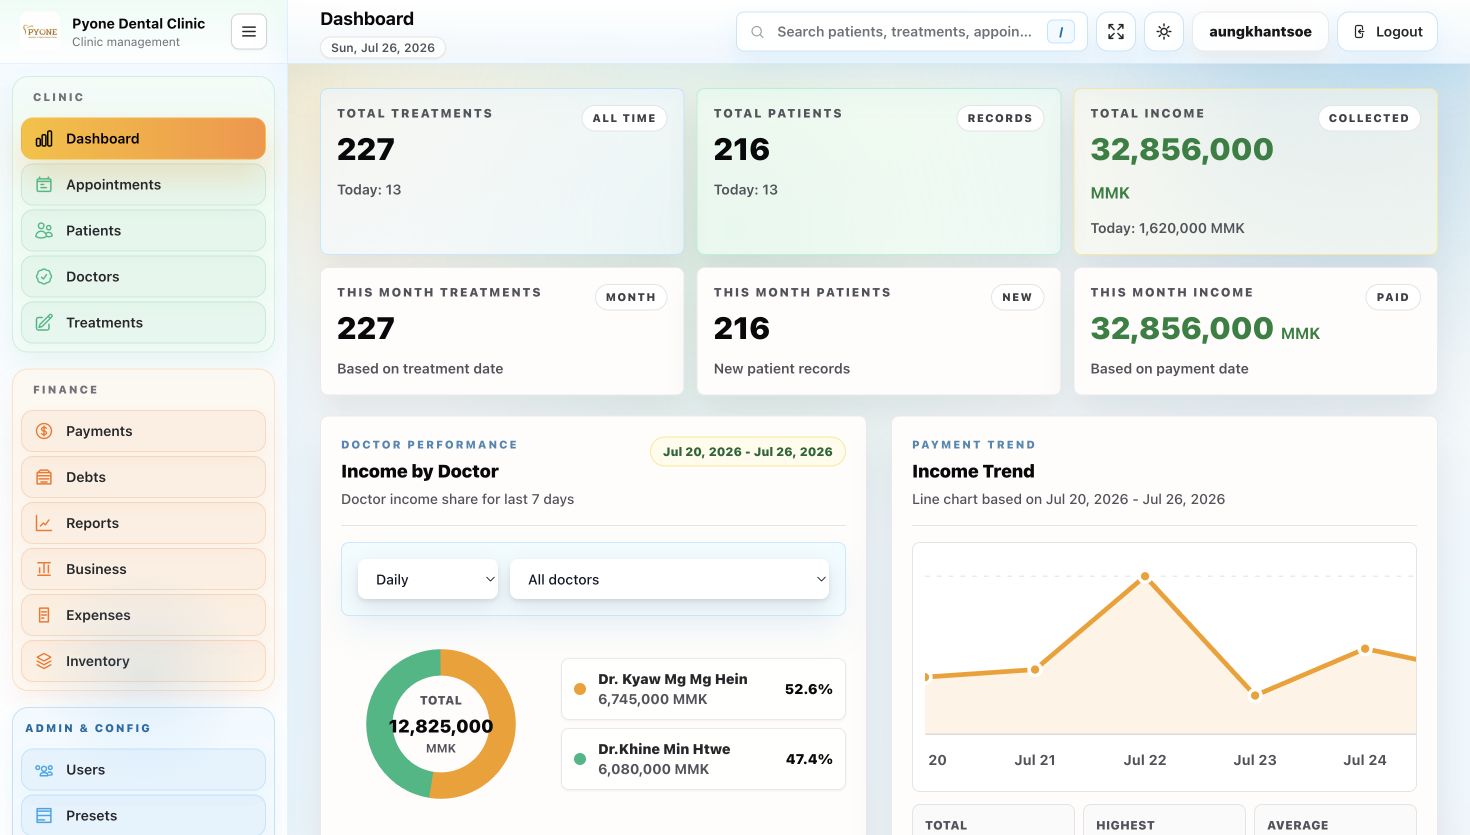The image size is (1470, 835).
Task: Click the Treatments edit pencil icon
Action: [x=44, y=323]
